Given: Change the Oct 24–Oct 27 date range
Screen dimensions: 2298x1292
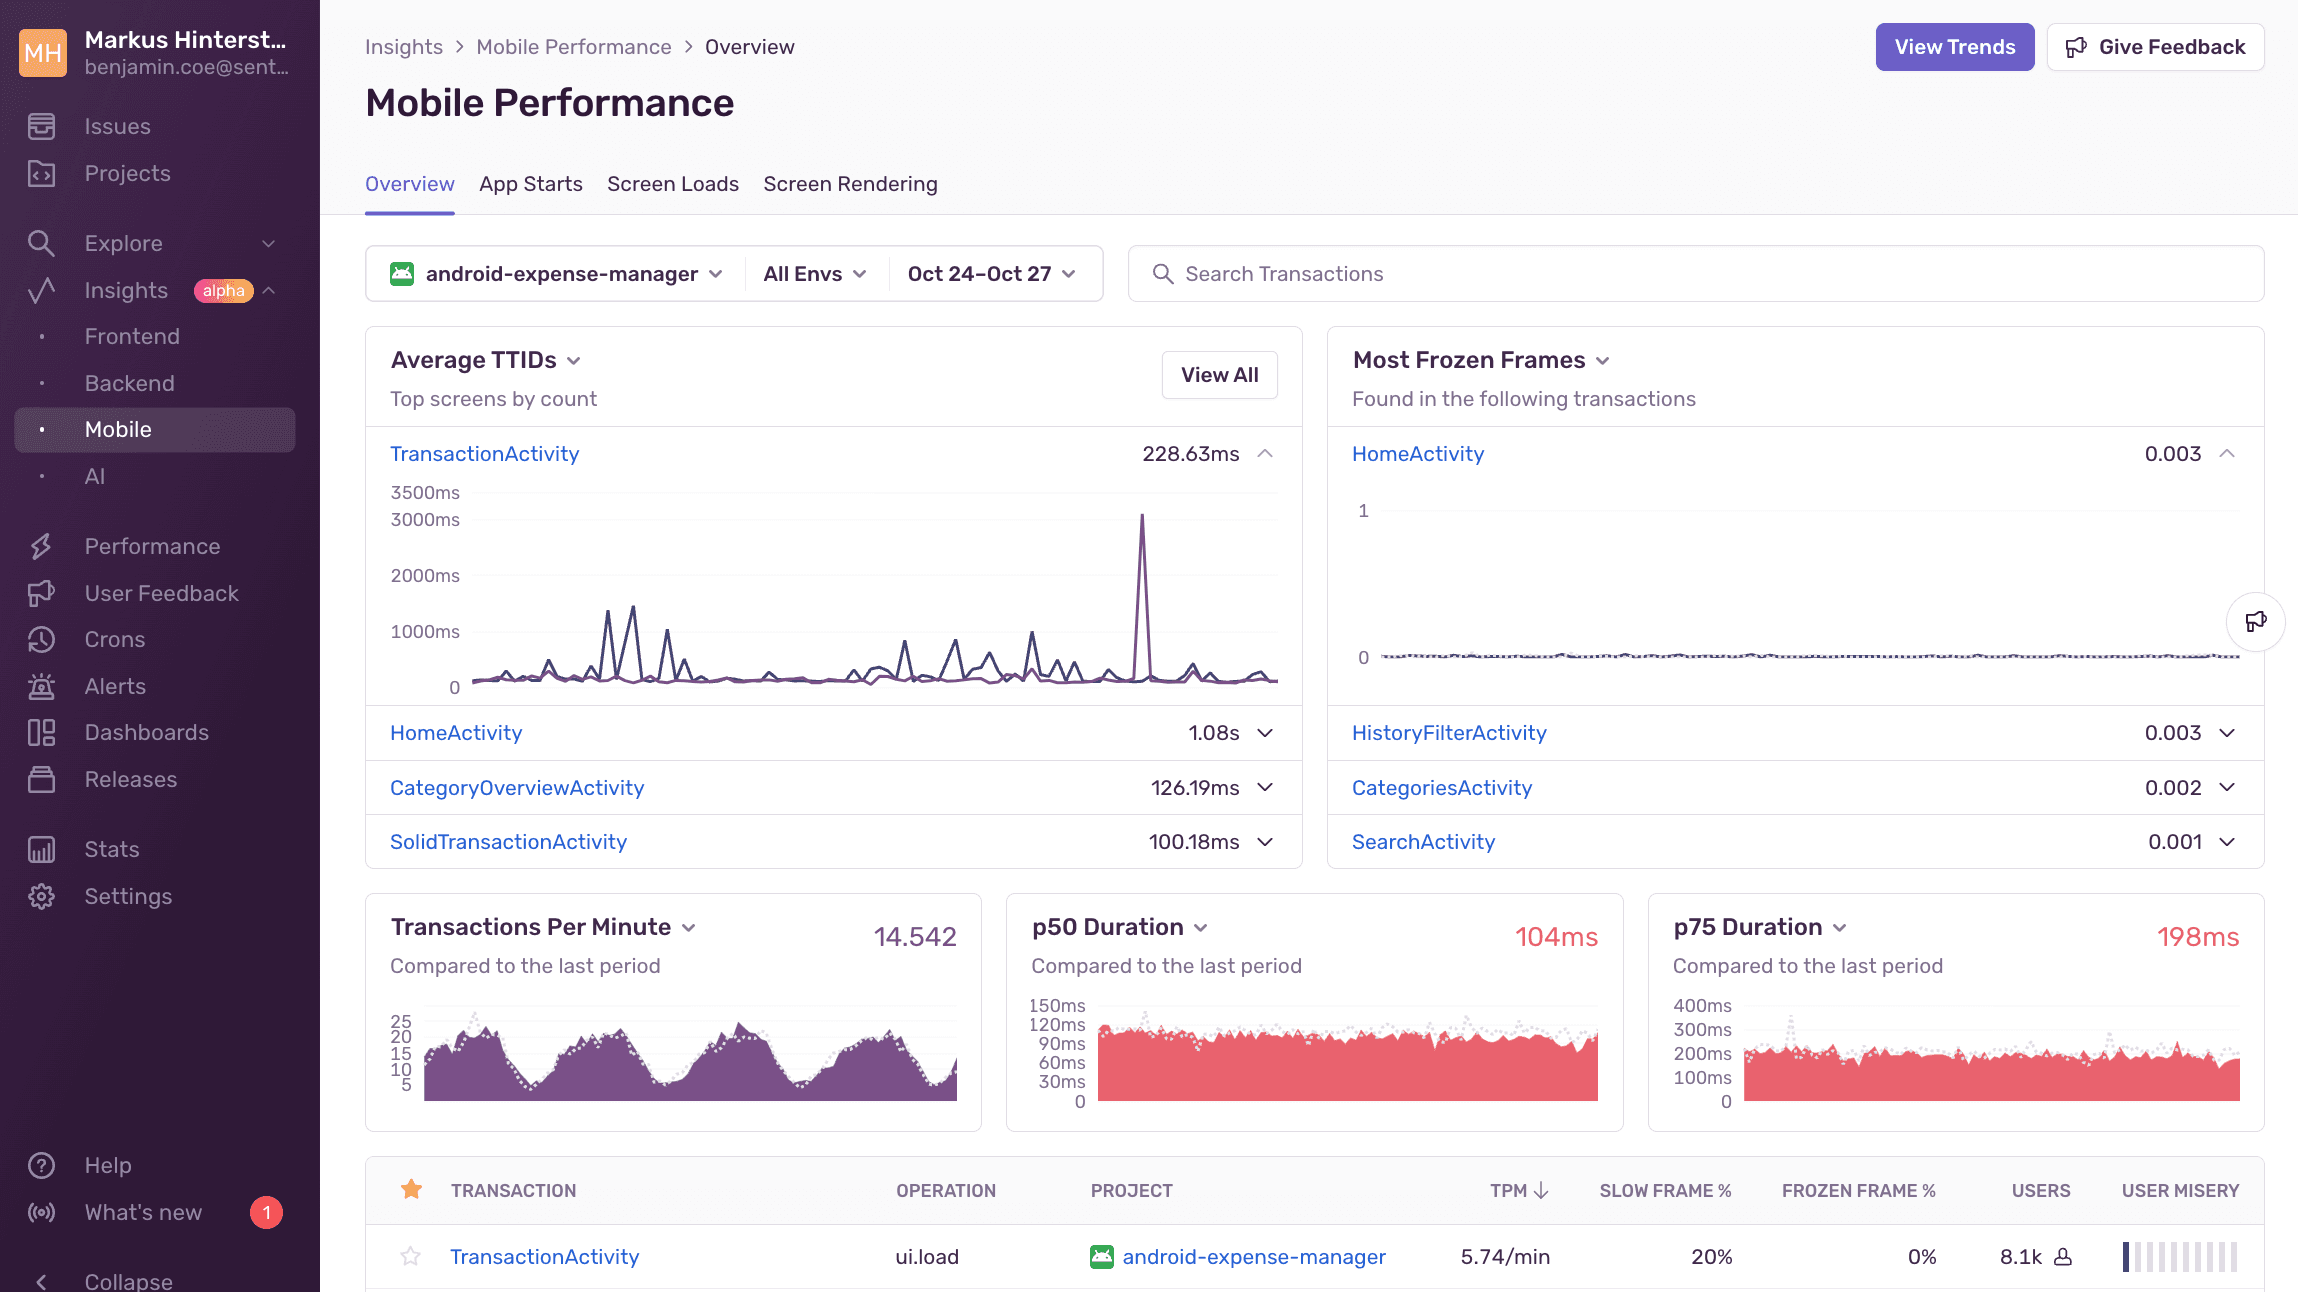Looking at the screenshot, I should (x=992, y=273).
